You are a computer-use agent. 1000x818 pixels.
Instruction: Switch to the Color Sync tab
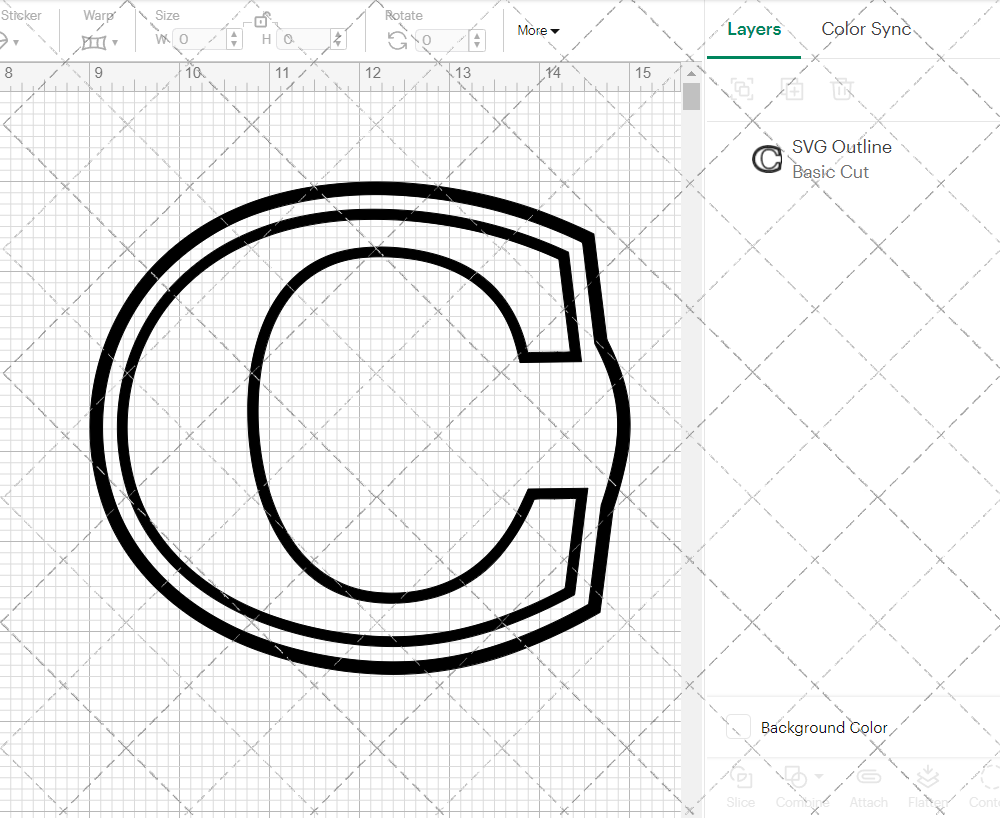pyautogui.click(x=866, y=29)
